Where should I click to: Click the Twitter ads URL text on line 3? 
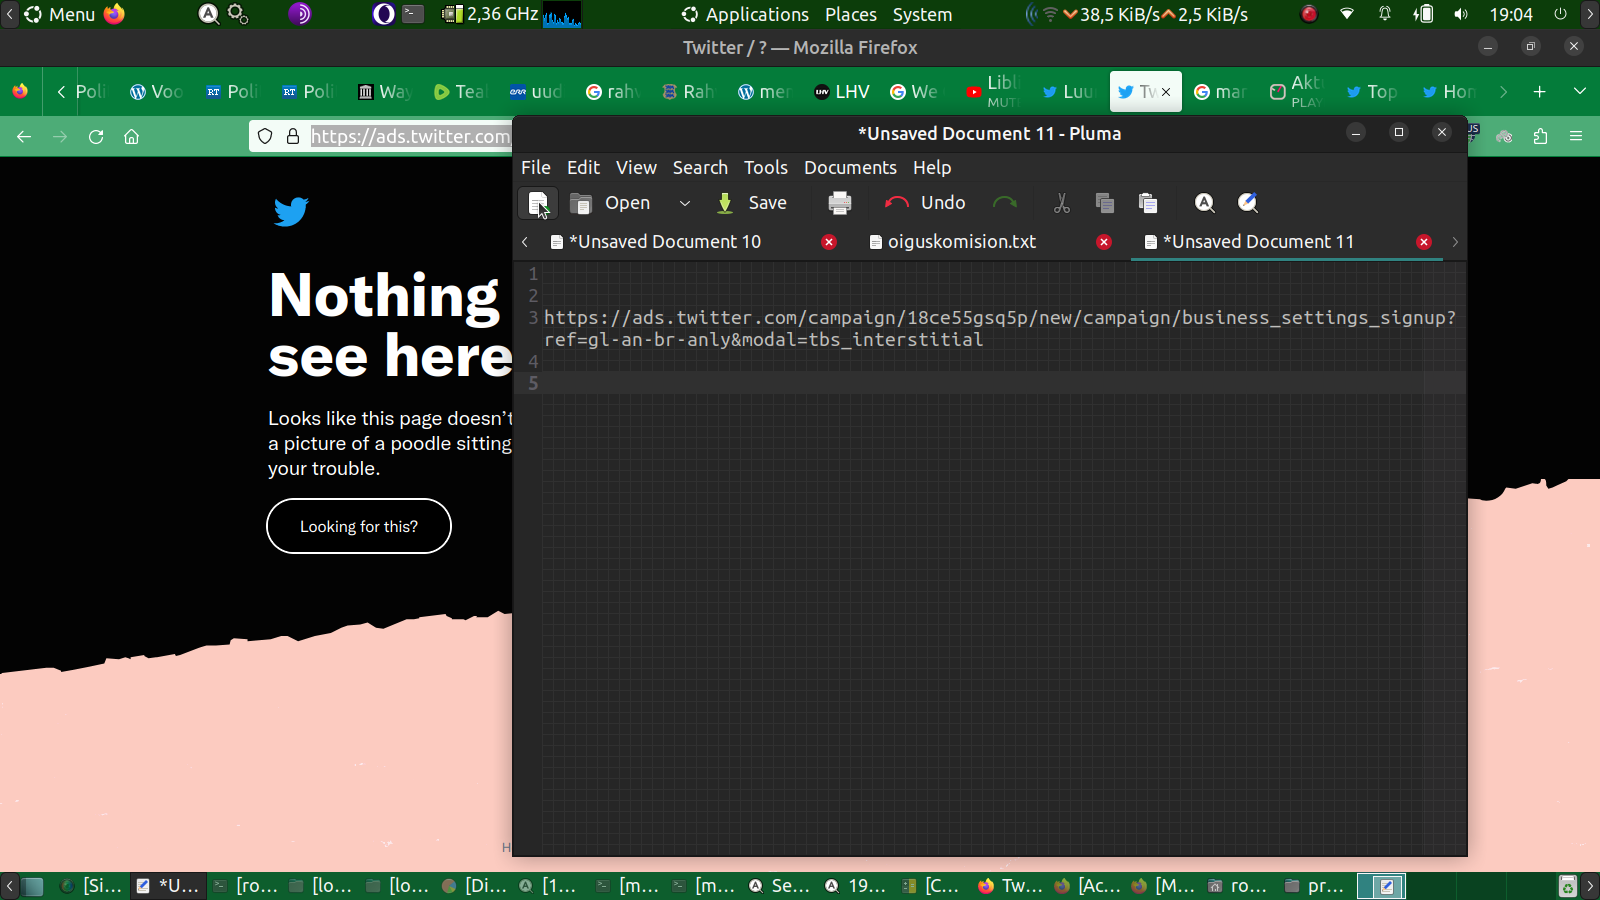[x=1000, y=328]
